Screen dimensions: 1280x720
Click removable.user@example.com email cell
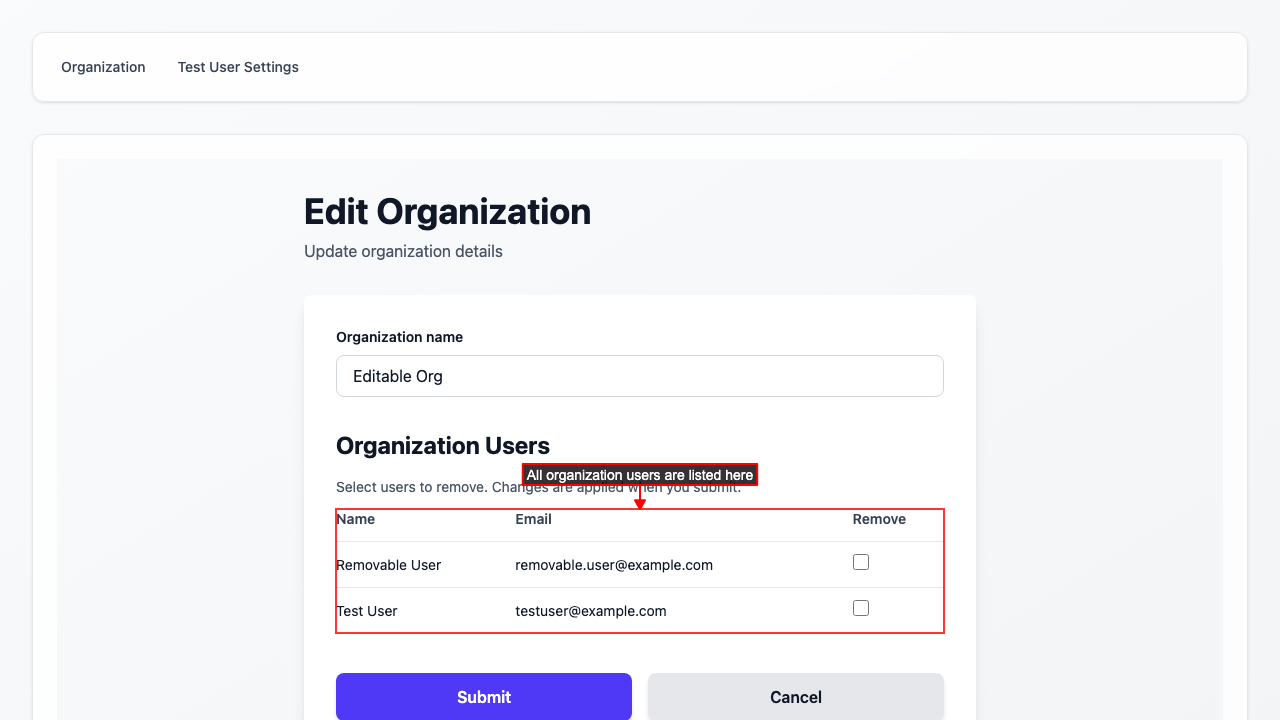click(613, 565)
